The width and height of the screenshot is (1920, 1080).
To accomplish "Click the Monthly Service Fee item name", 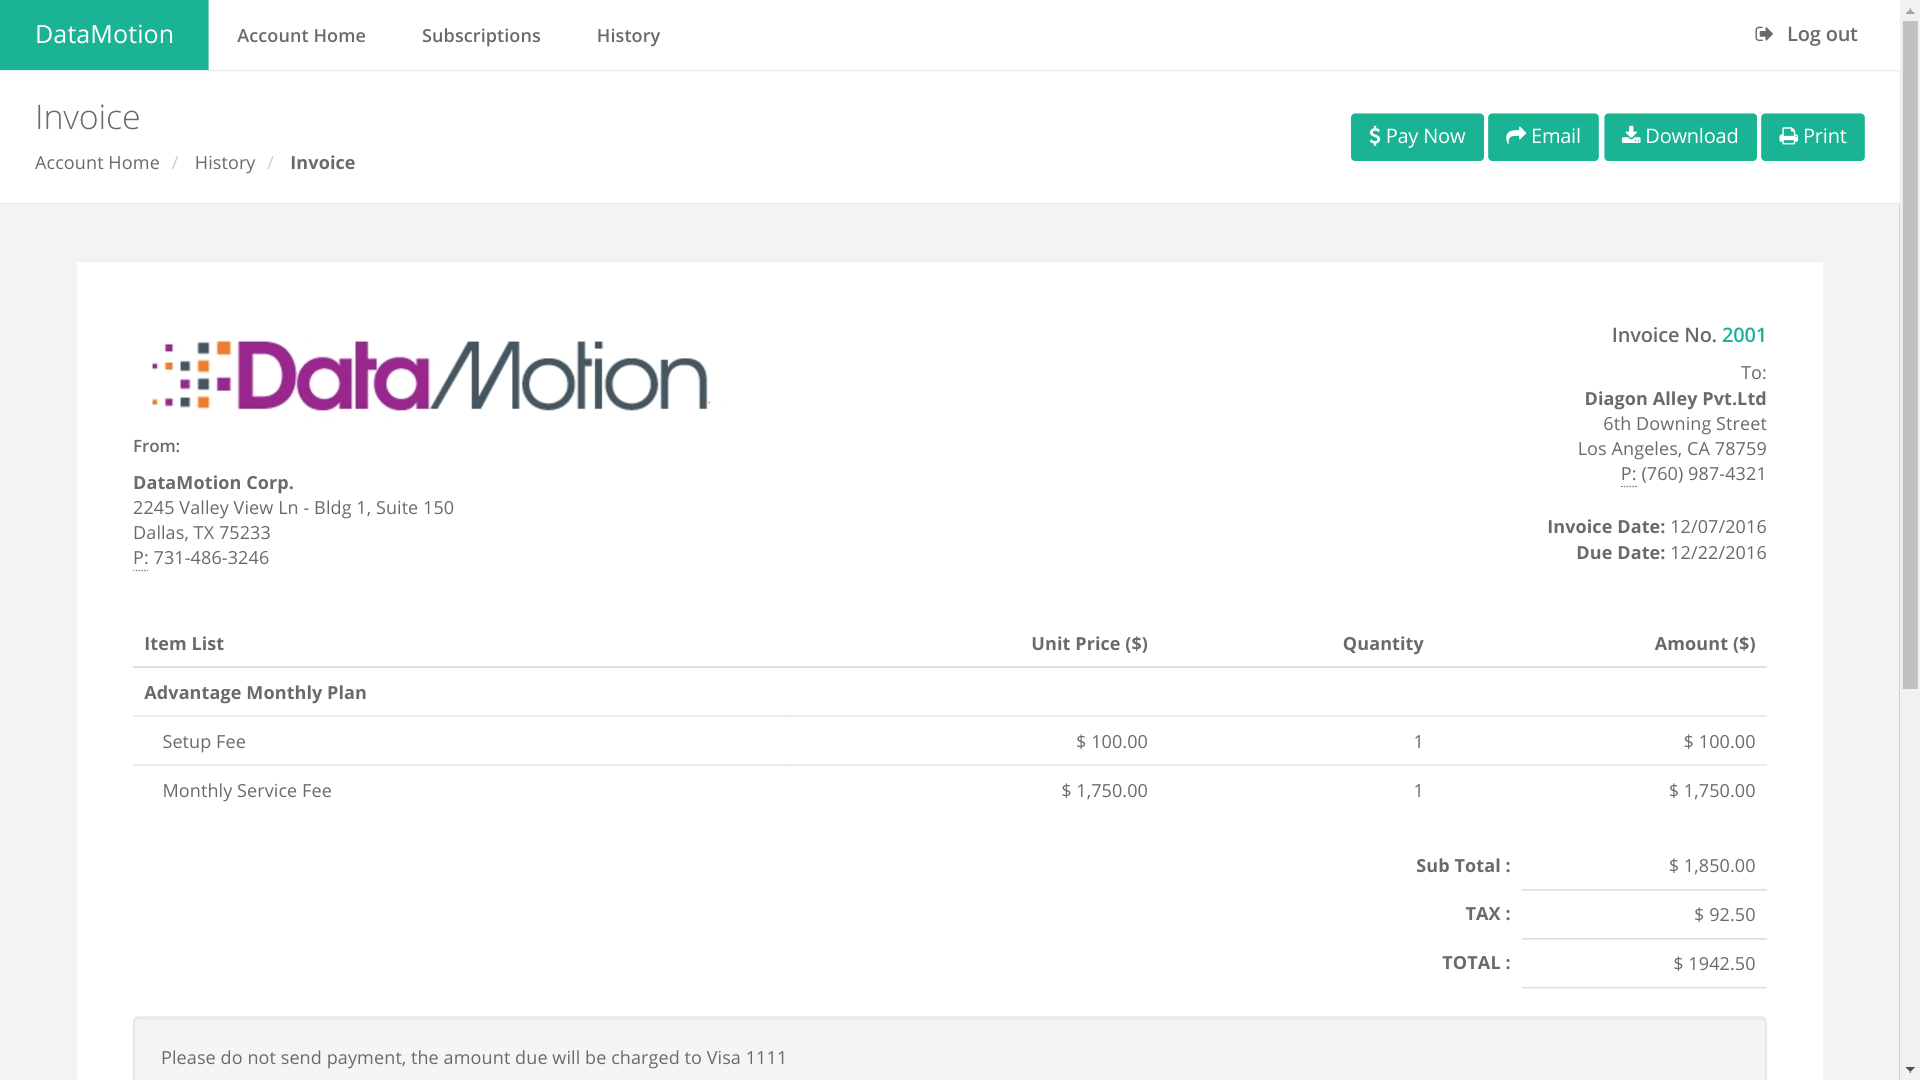I will (247, 790).
